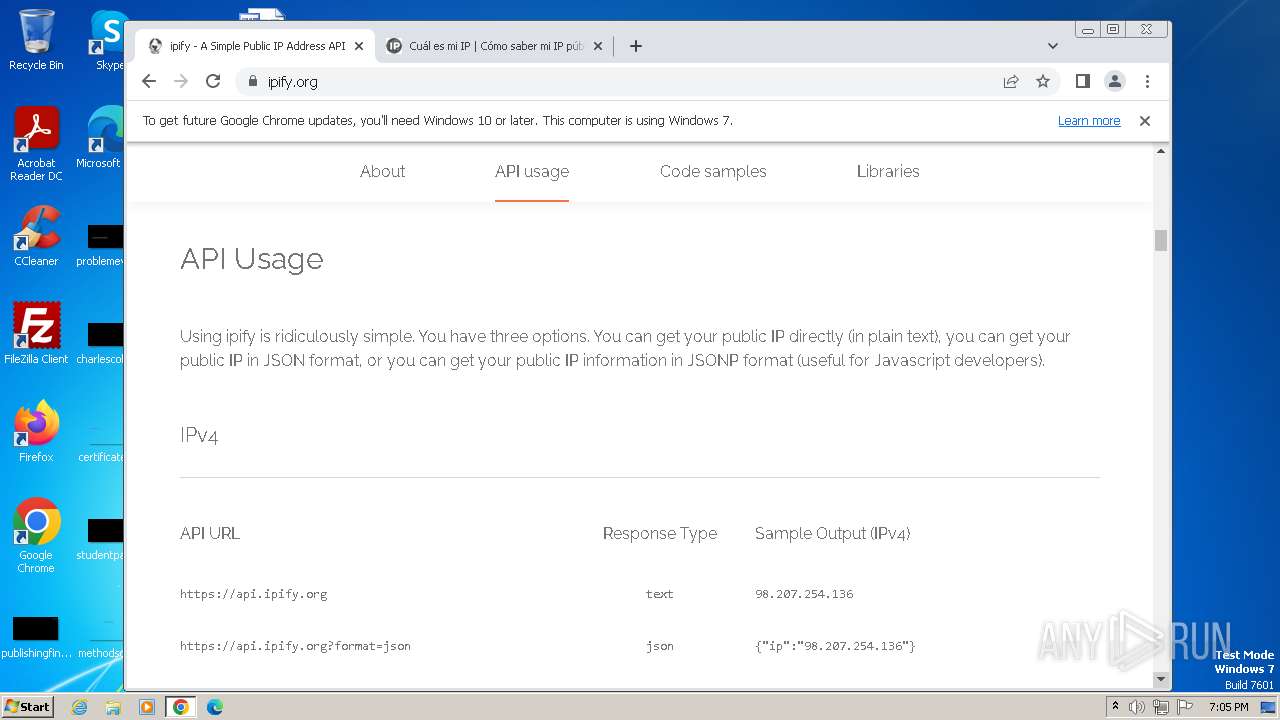Click page scrollbar up arrow
Screen dimensions: 1280x720
click(1161, 151)
